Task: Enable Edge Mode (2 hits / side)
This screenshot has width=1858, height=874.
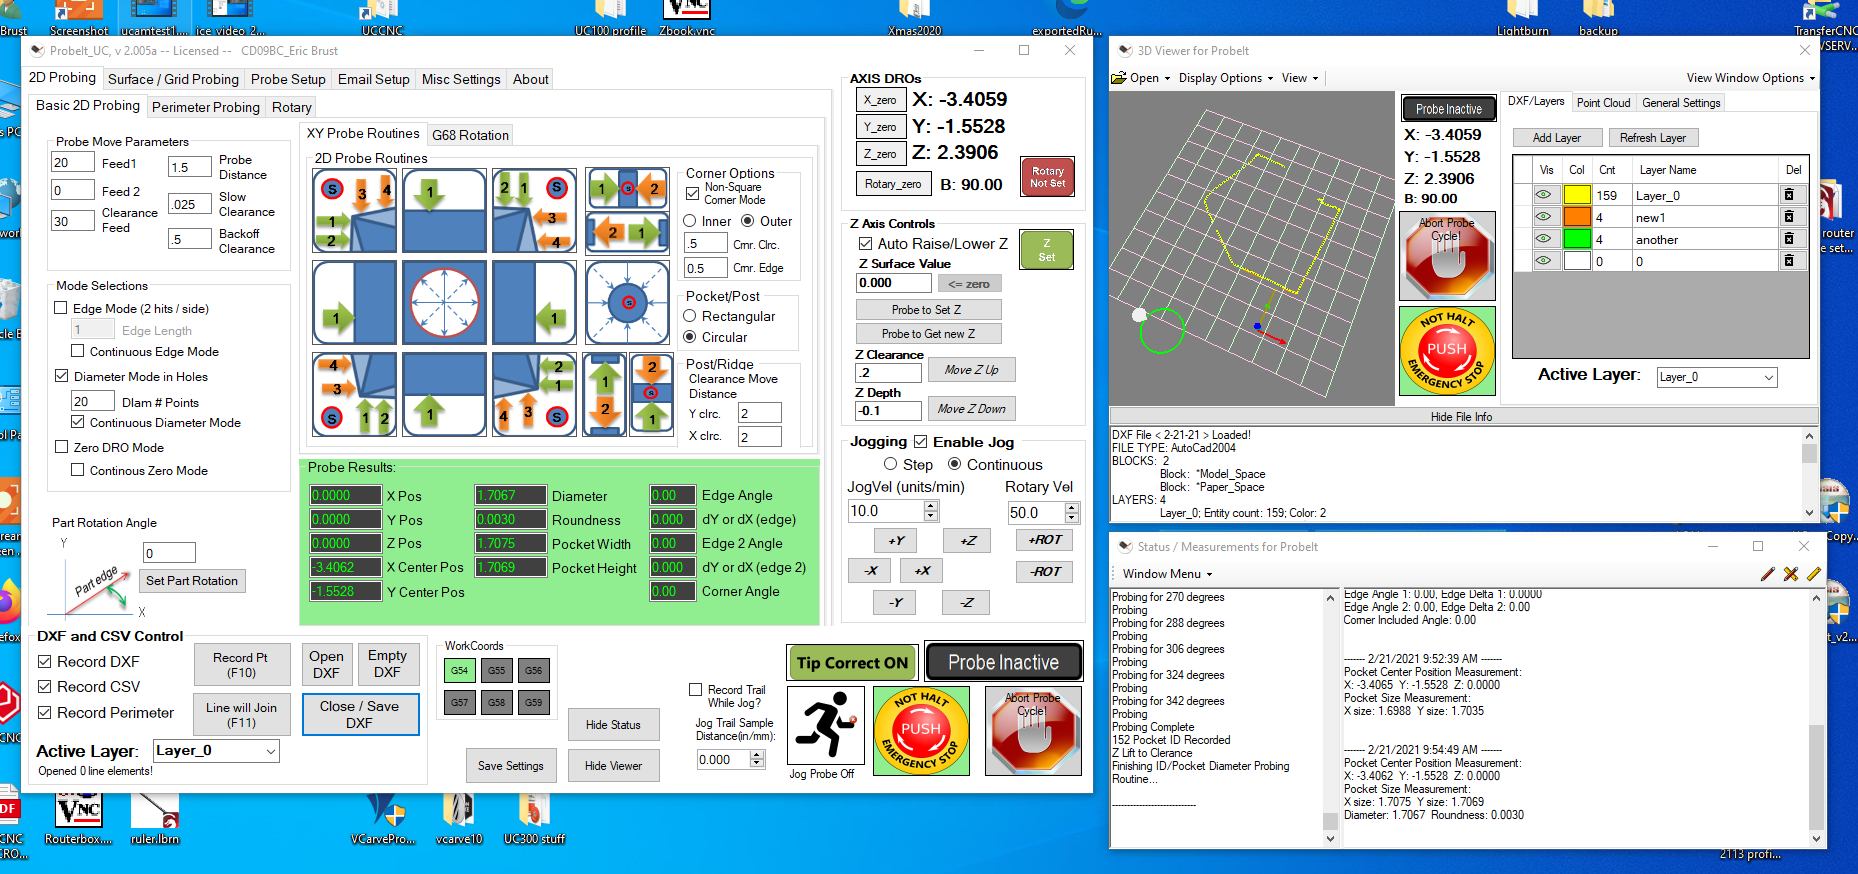Action: [x=61, y=308]
